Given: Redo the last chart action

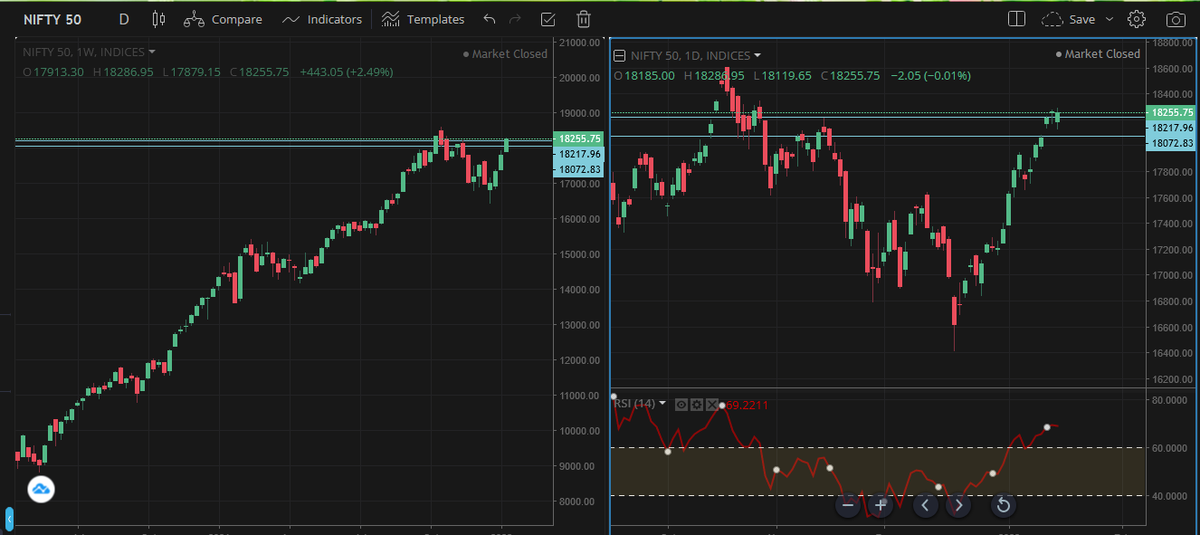Looking at the screenshot, I should [x=516, y=19].
